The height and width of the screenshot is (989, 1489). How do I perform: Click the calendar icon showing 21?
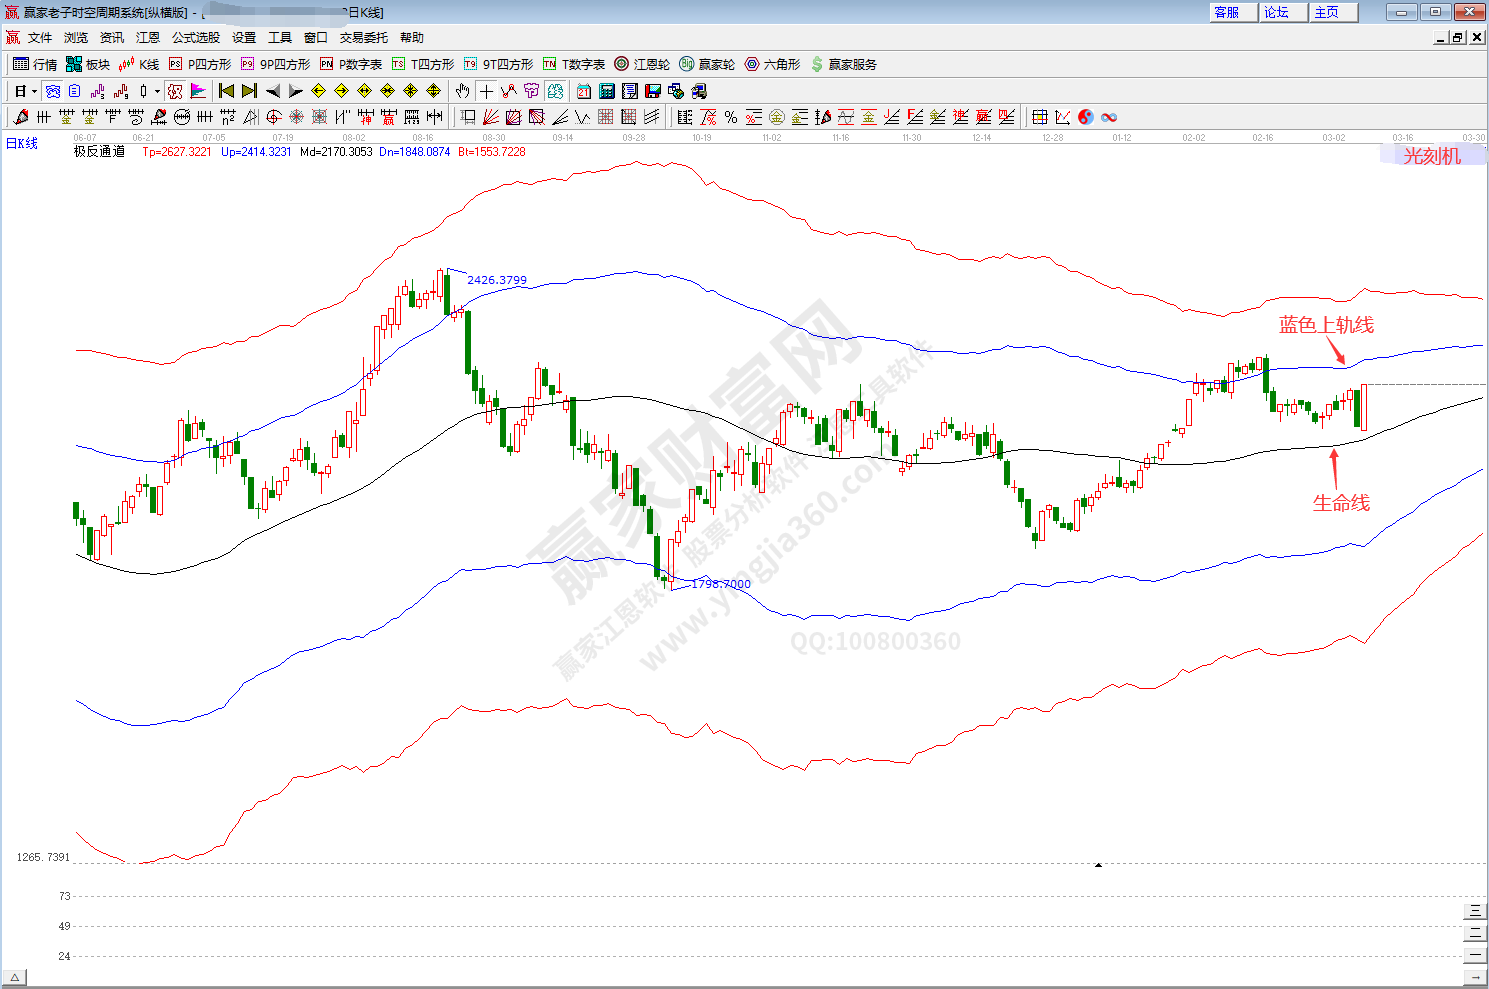click(x=584, y=91)
